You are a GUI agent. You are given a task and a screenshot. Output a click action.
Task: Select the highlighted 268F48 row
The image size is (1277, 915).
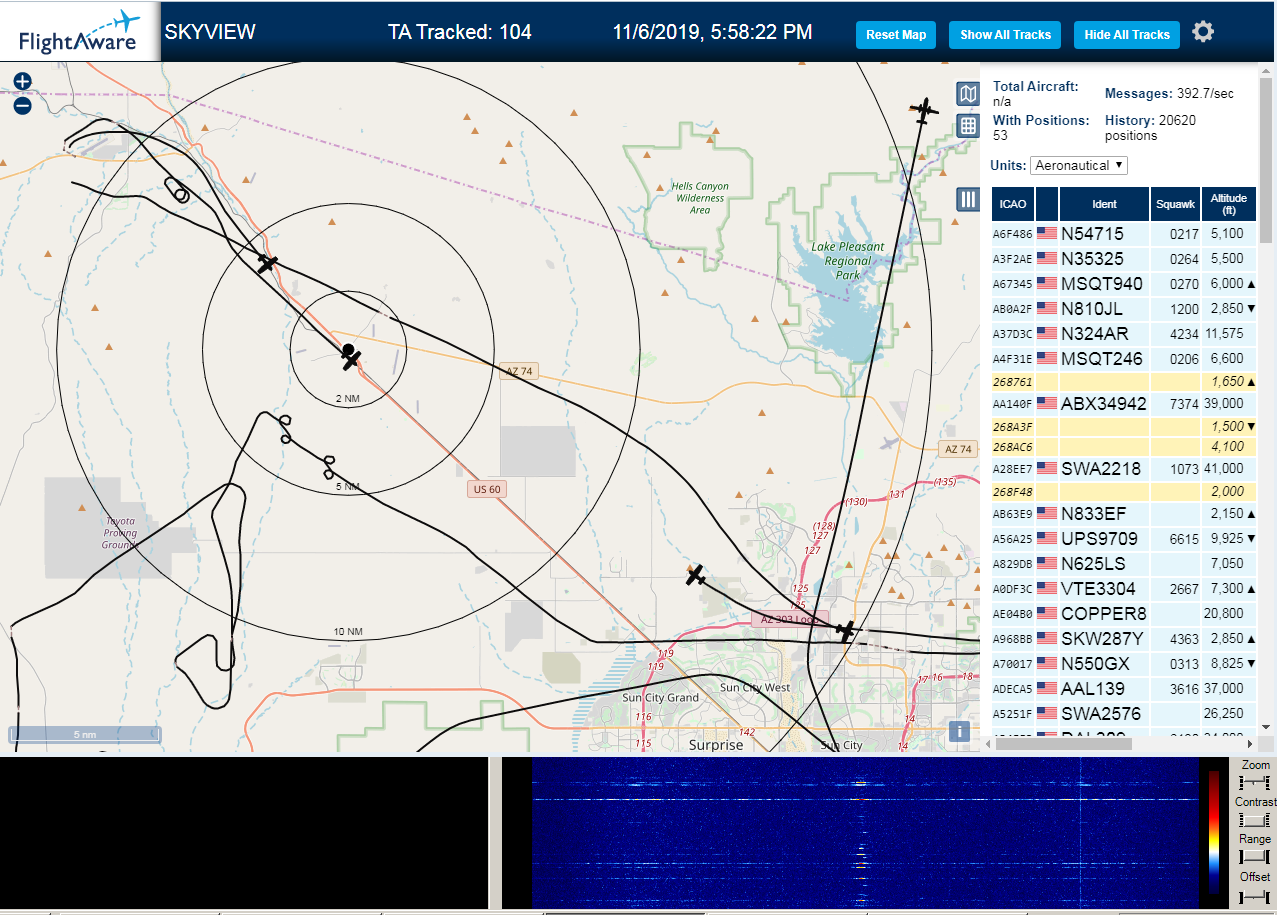1124,492
